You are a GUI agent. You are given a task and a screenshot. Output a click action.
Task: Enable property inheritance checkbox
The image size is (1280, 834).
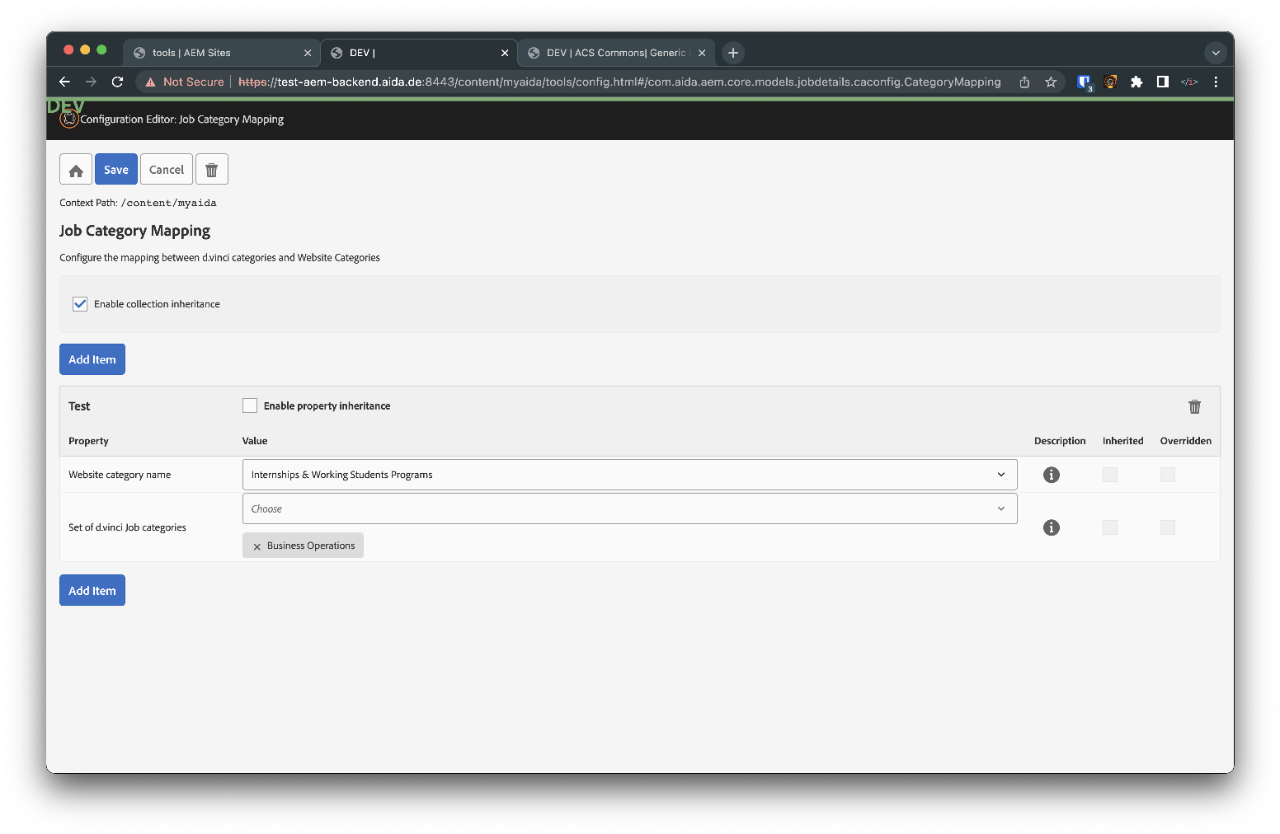tap(250, 406)
